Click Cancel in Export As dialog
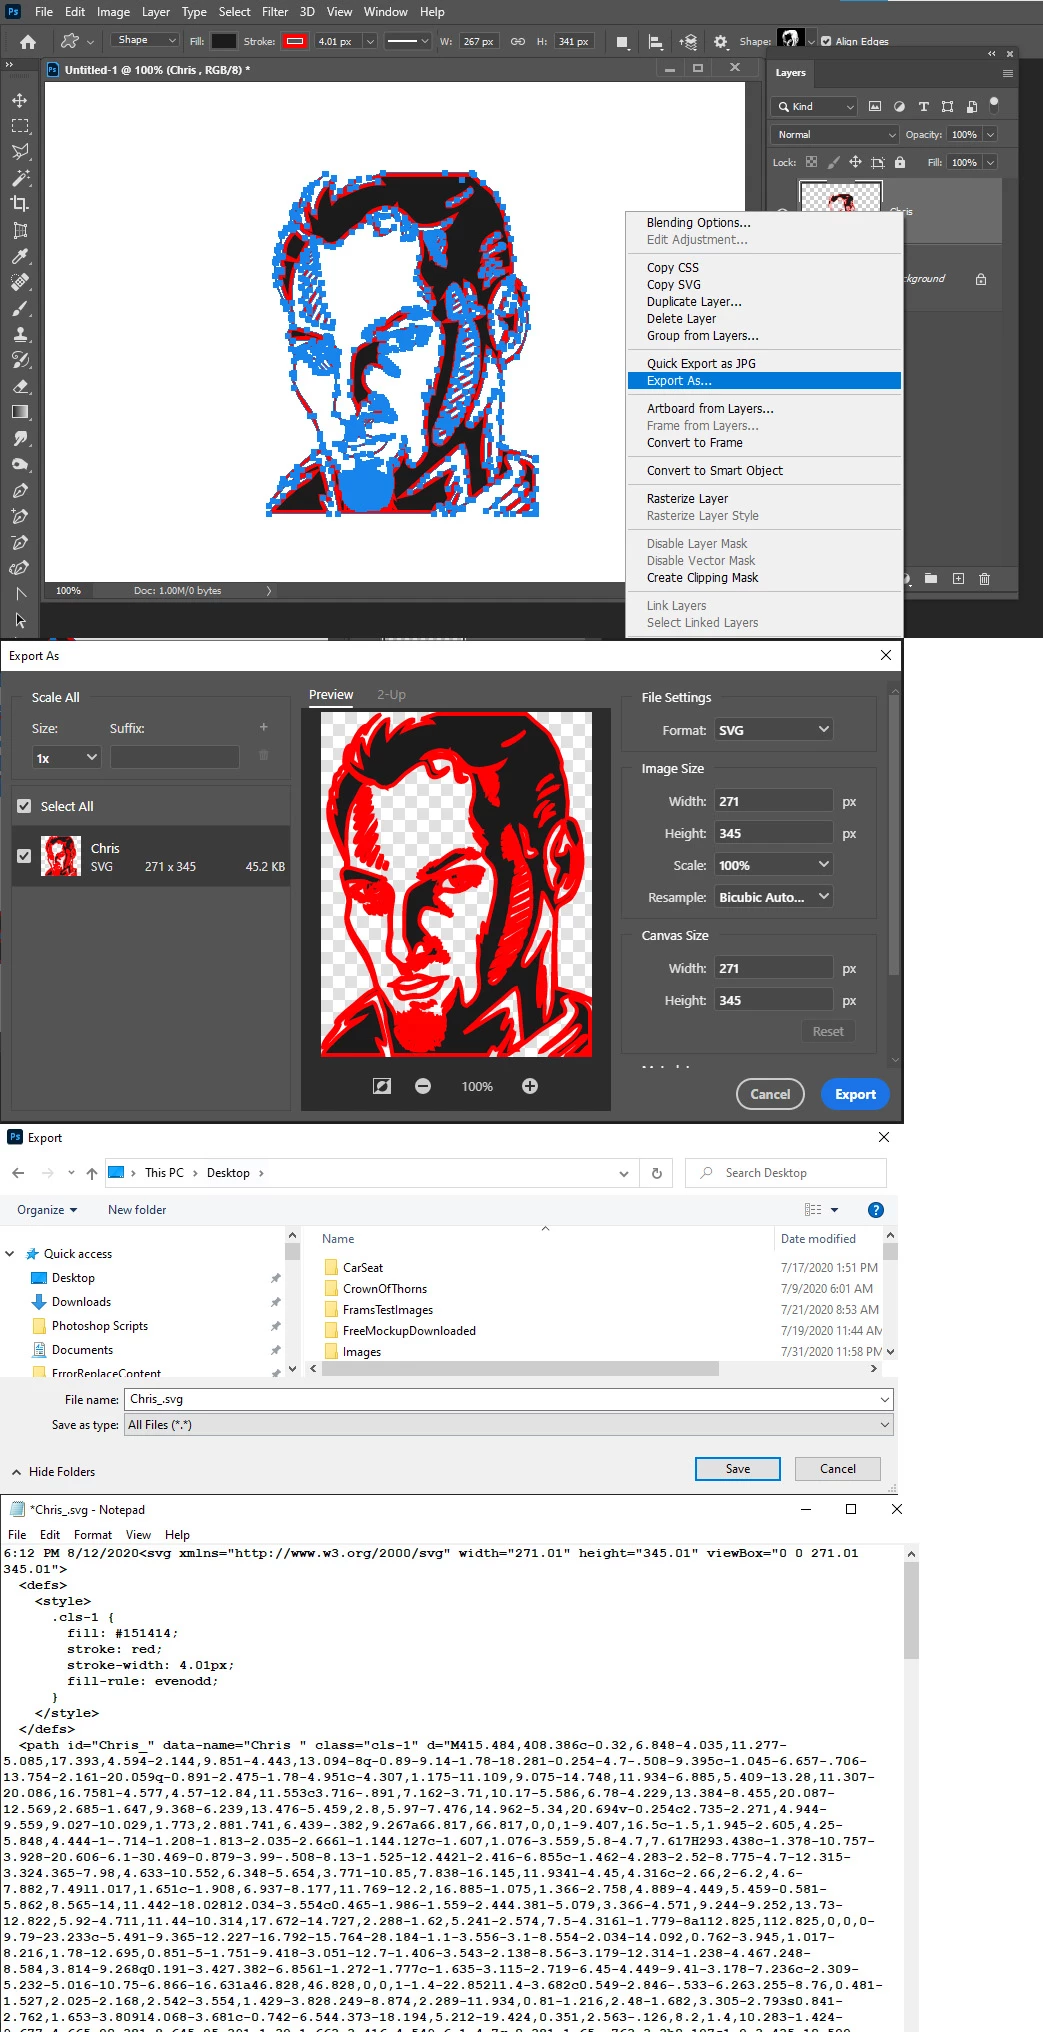This screenshot has width=1043, height=2032. click(x=770, y=1094)
